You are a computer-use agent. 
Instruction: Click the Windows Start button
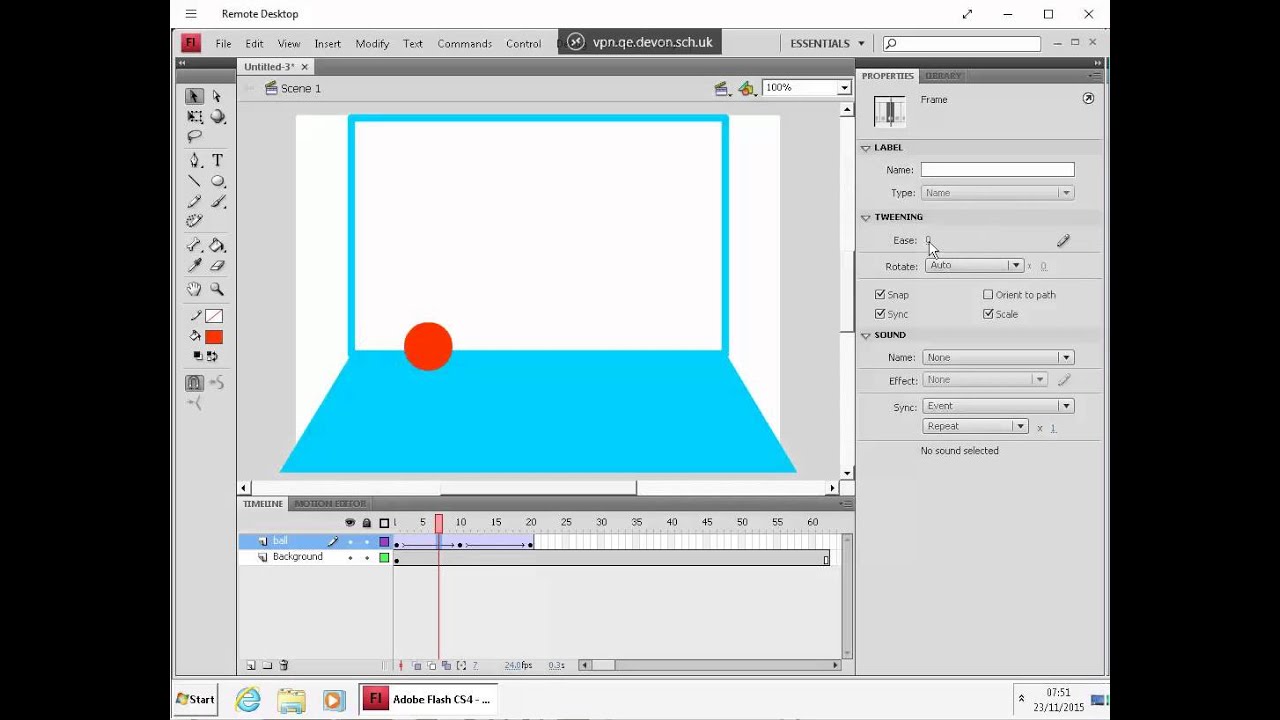[x=196, y=700]
